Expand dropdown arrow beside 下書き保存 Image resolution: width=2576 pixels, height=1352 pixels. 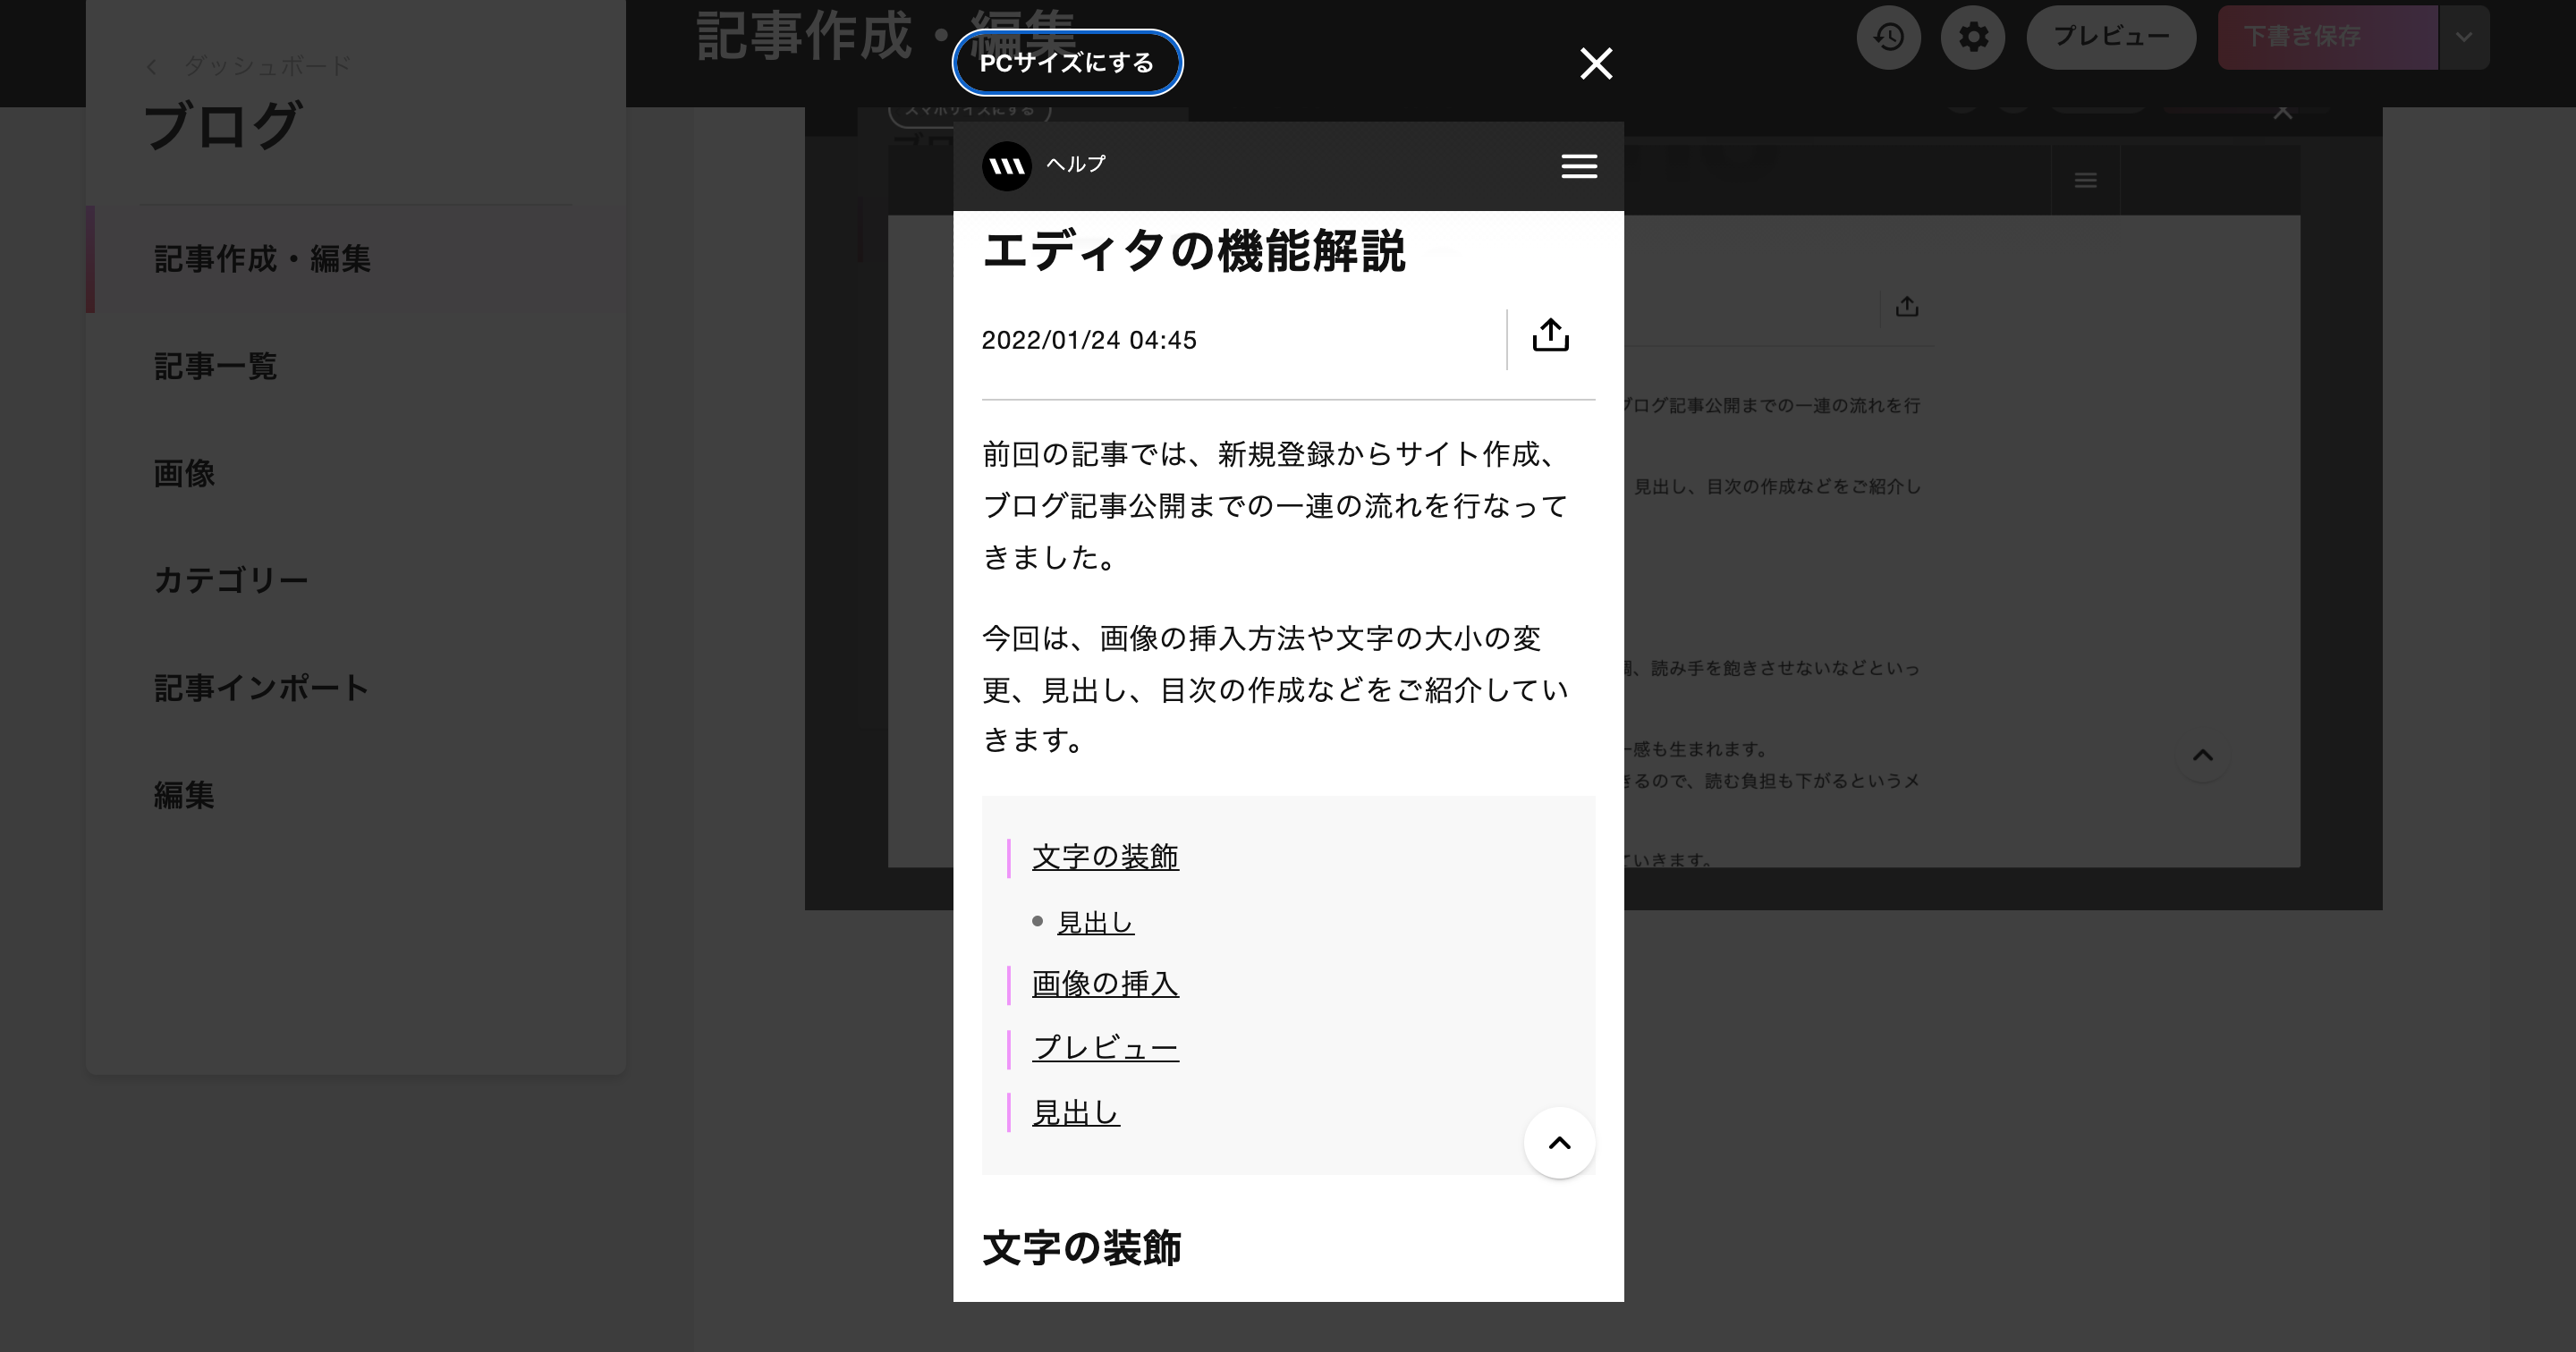pos(2464,37)
